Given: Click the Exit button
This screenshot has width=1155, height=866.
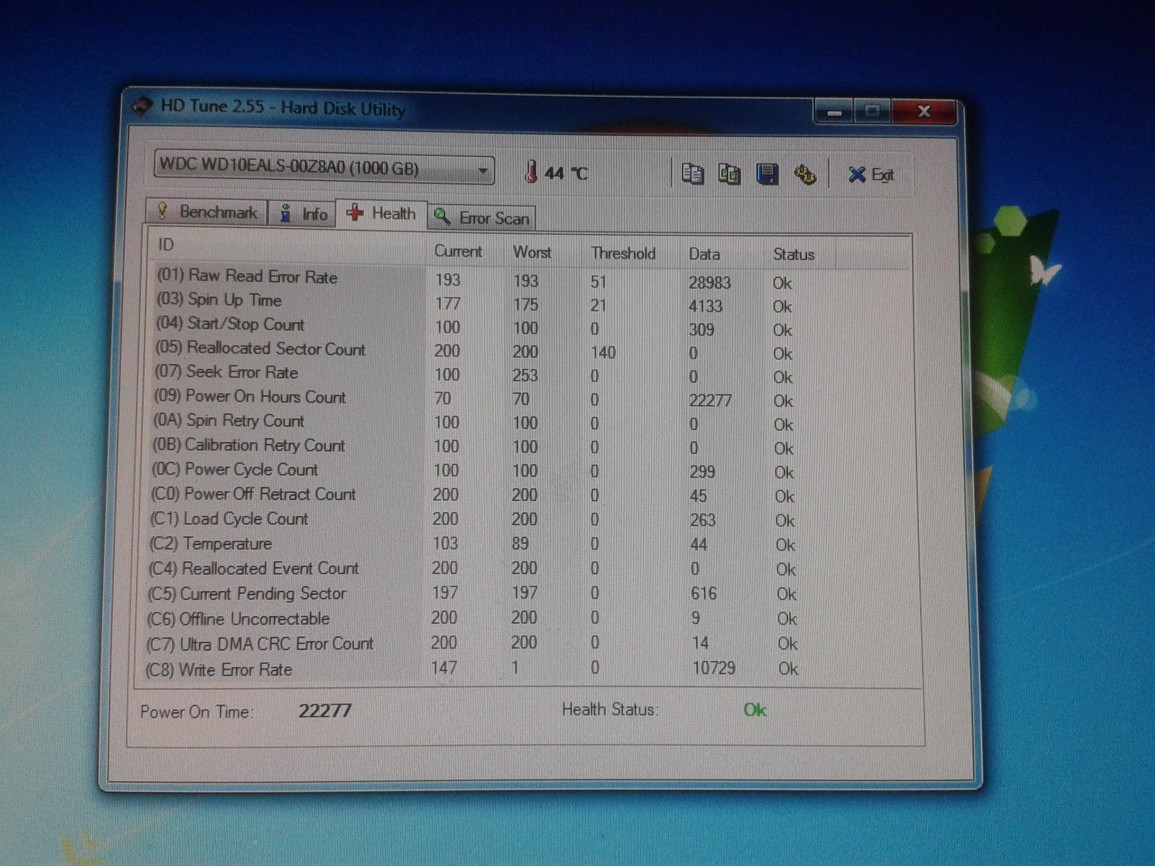Looking at the screenshot, I should coord(871,175).
